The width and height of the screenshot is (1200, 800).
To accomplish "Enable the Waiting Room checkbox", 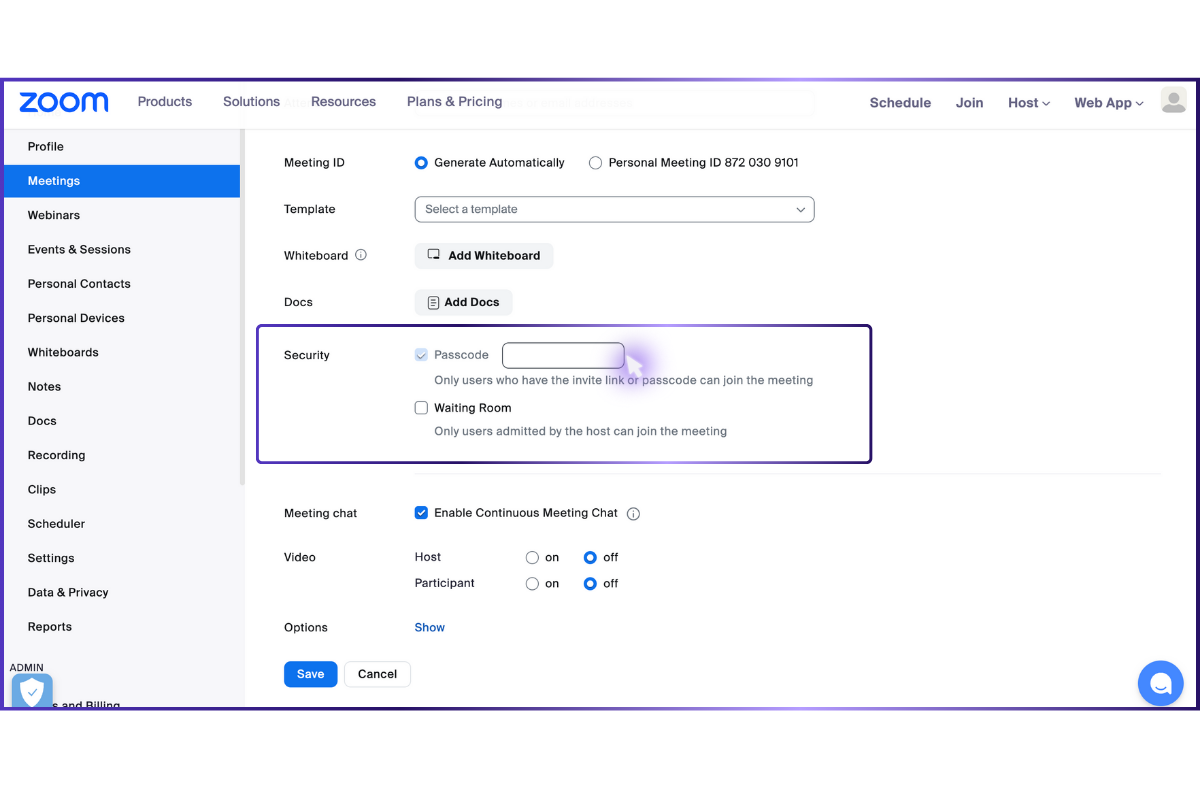I will (x=421, y=408).
